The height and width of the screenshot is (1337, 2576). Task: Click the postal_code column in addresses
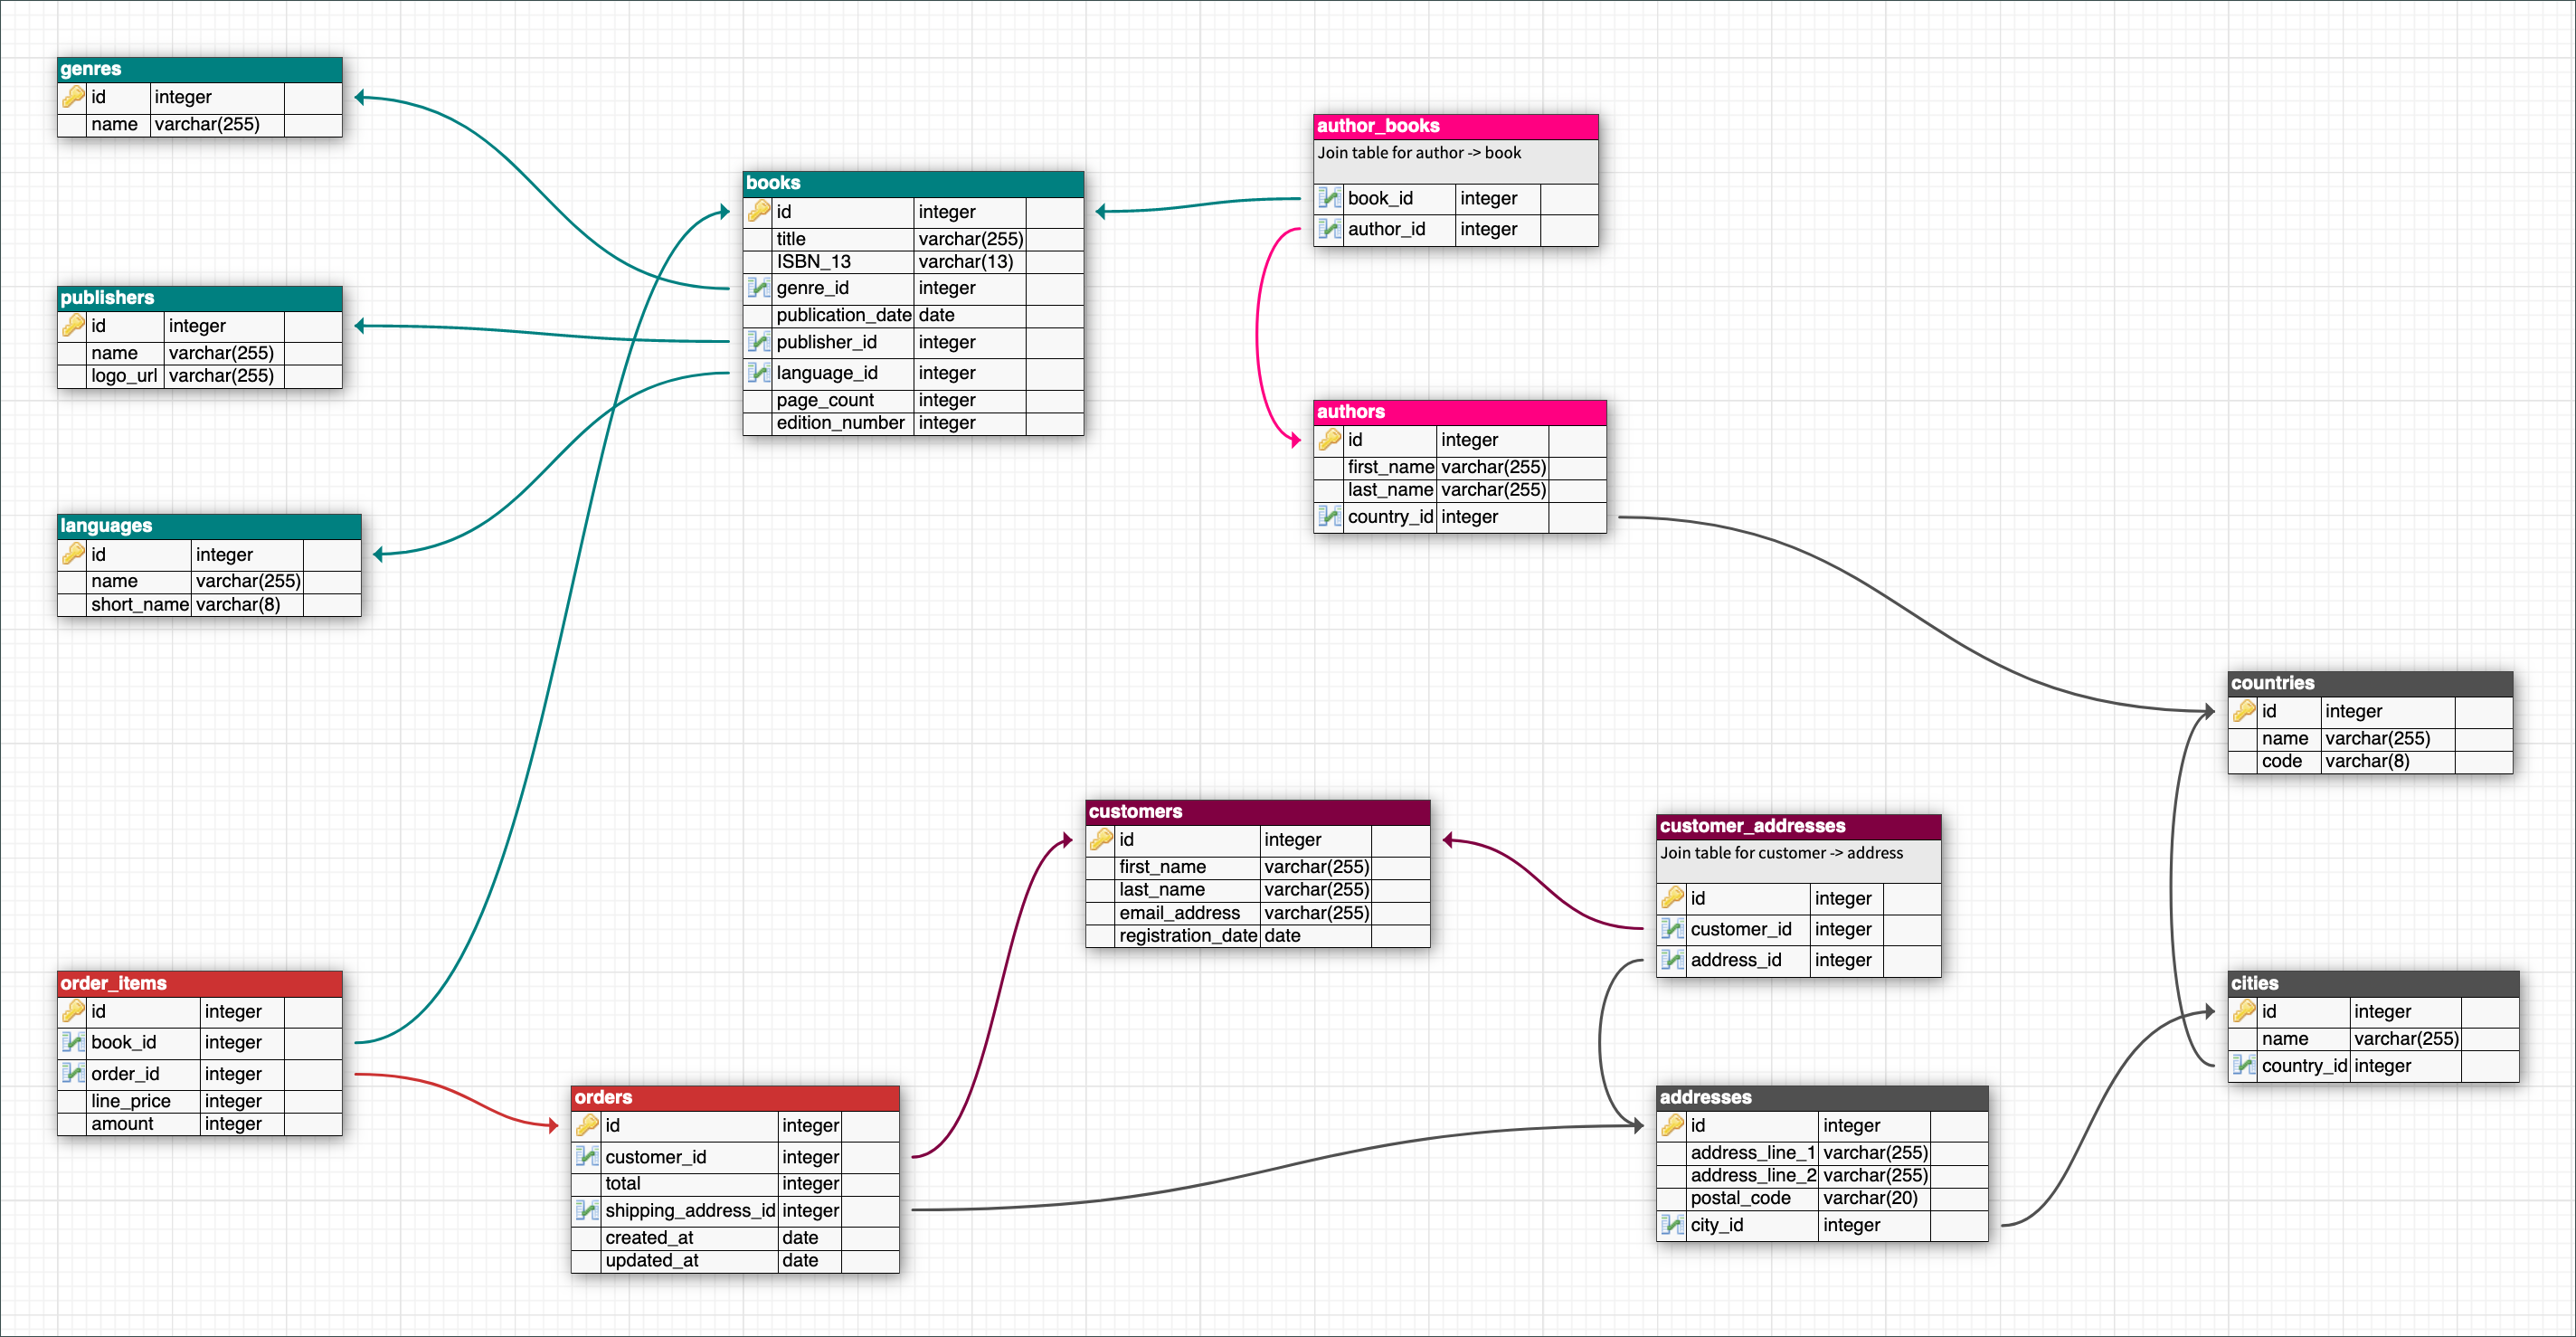[1822, 1198]
